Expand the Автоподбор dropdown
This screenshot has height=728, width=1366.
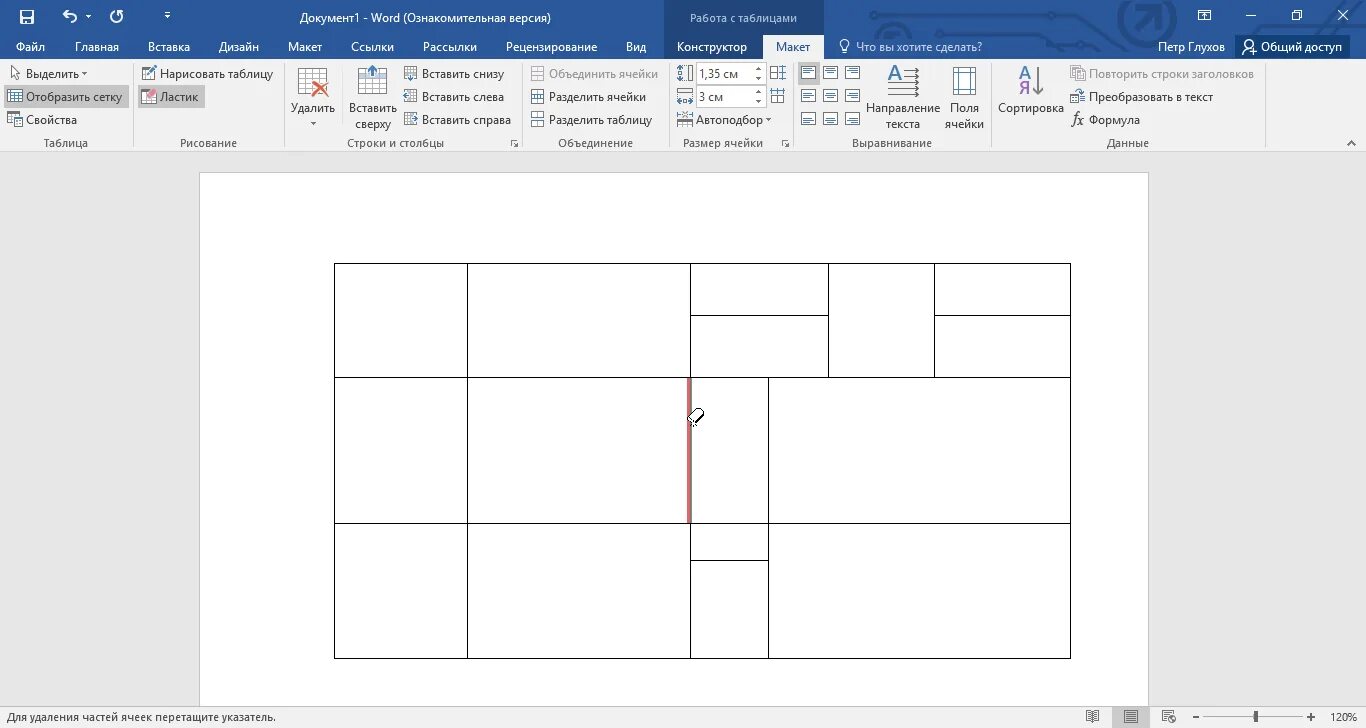point(724,120)
